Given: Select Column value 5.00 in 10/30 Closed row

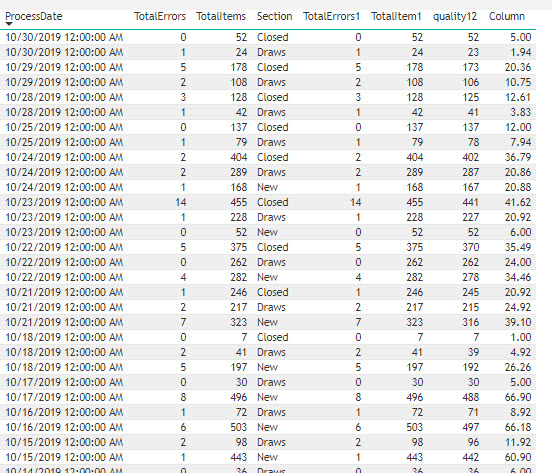Looking at the screenshot, I should (x=521, y=37).
